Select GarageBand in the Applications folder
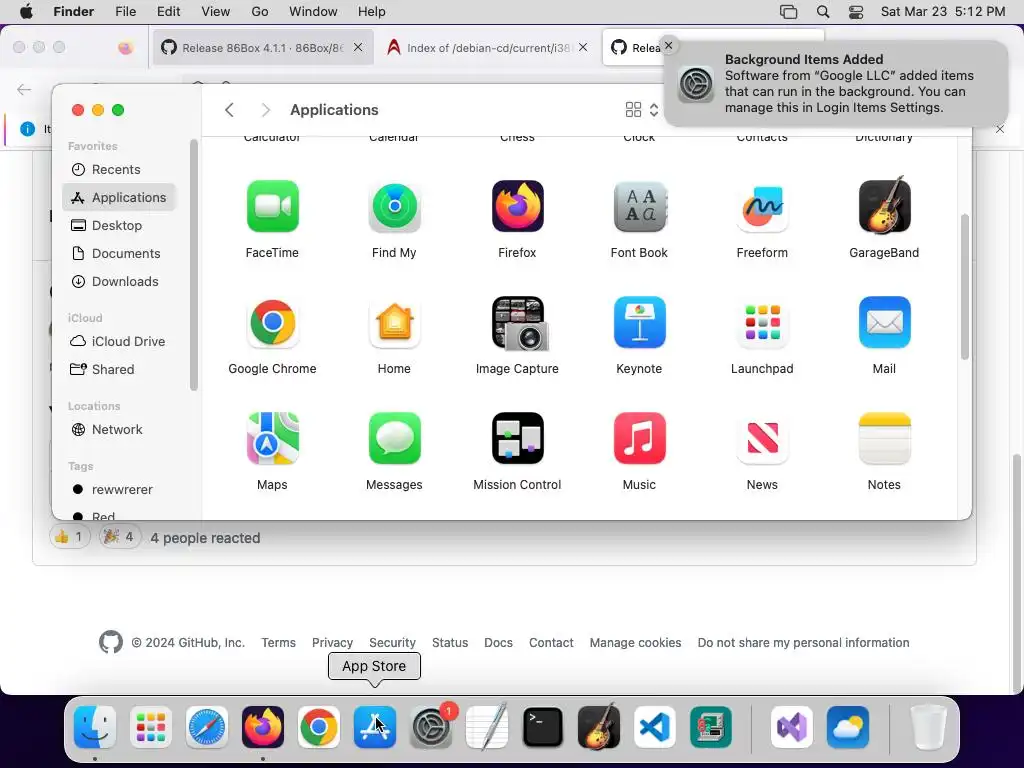This screenshot has width=1024, height=768. (884, 205)
